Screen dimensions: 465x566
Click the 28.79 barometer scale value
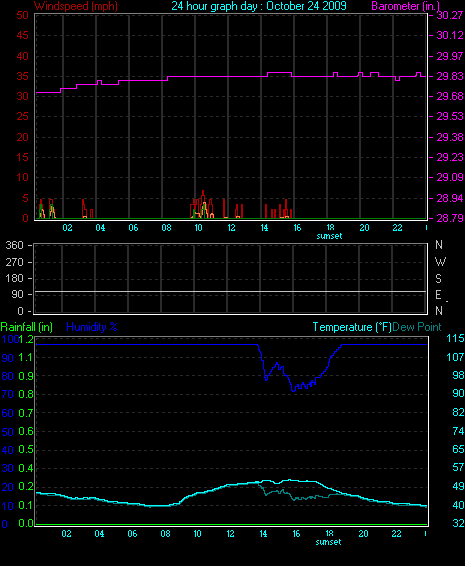[x=449, y=218]
